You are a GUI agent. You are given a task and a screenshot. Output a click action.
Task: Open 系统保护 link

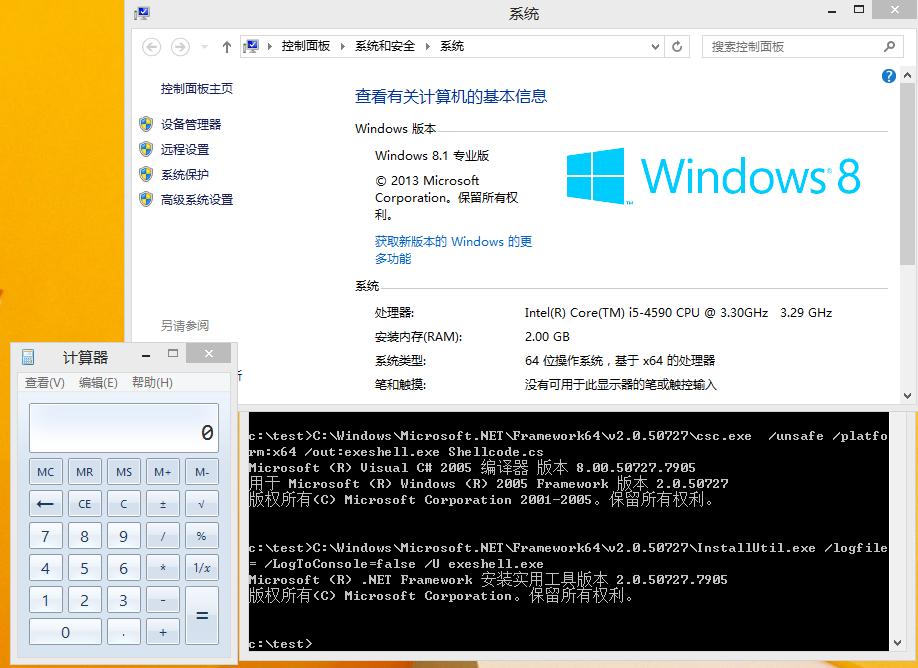tap(185, 174)
